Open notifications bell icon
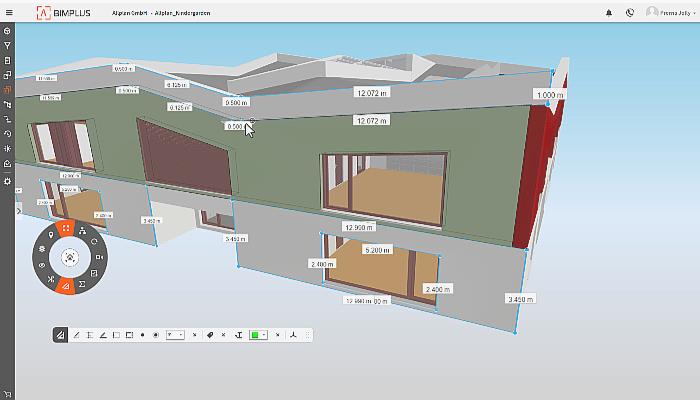This screenshot has height=400, width=700. point(610,13)
